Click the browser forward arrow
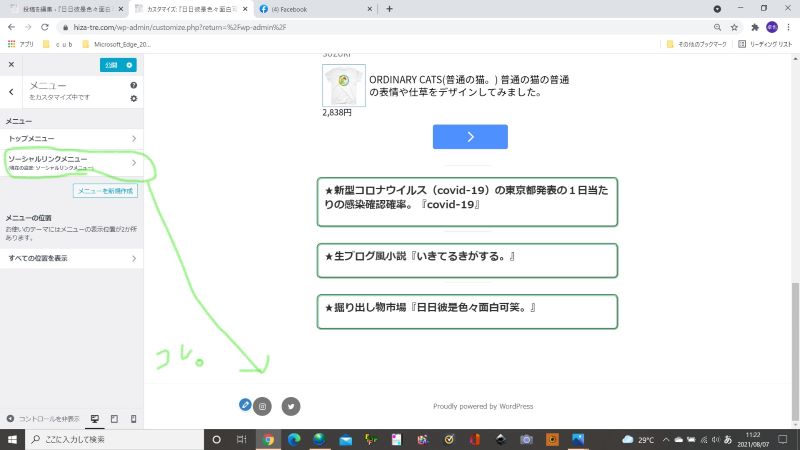Screen dimensions: 800x450 point(28,27)
